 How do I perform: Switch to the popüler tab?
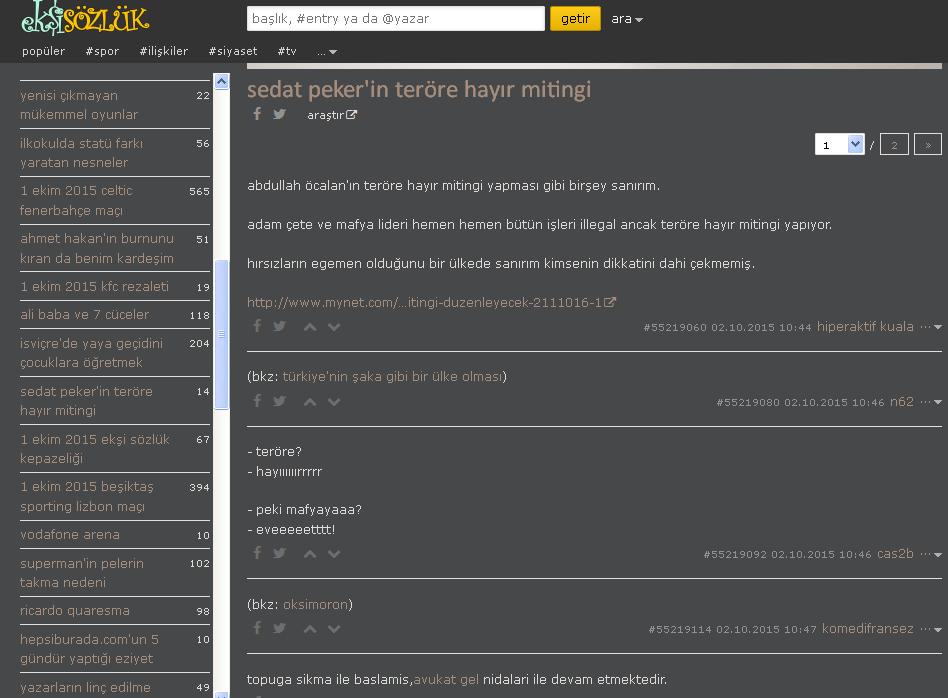pyautogui.click(x=43, y=51)
